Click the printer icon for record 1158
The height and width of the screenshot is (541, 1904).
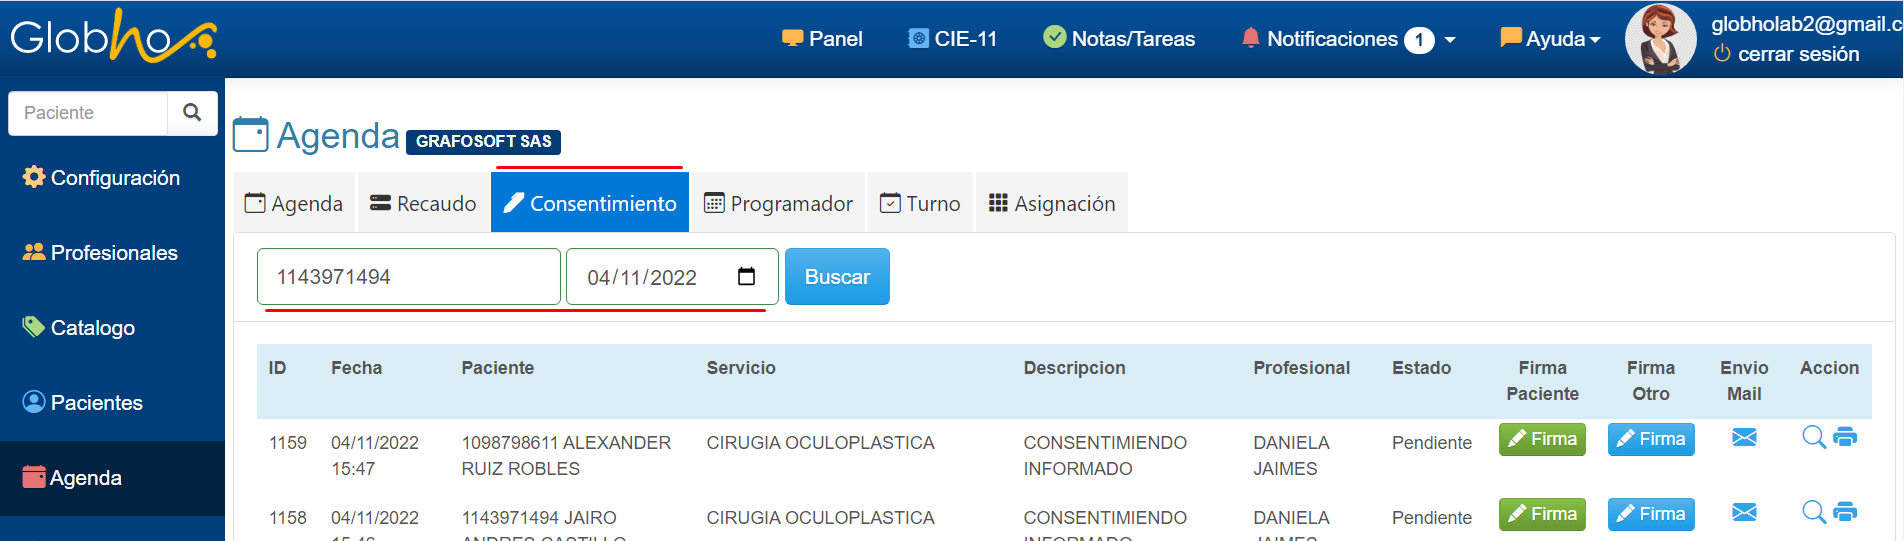pos(1845,512)
